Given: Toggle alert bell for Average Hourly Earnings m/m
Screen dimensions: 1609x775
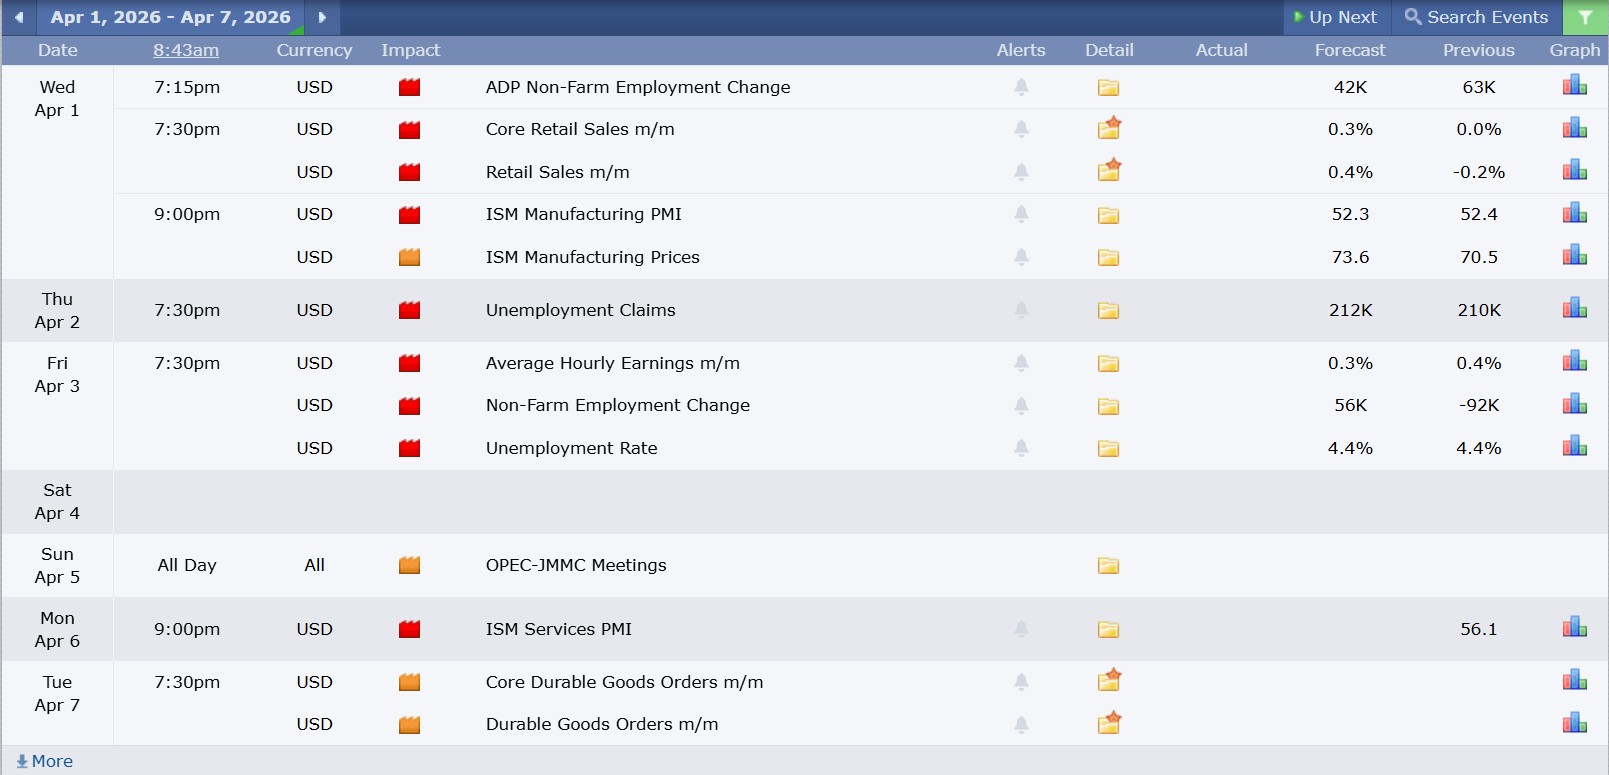Looking at the screenshot, I should [x=1021, y=363].
